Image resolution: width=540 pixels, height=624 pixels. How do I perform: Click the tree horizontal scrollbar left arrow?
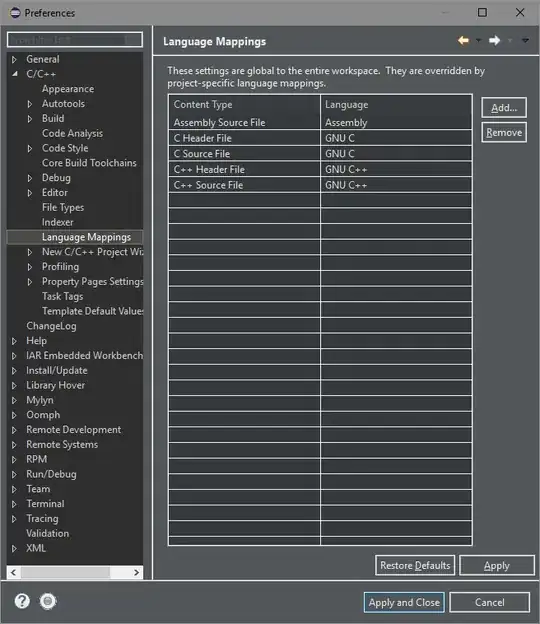coord(14,573)
